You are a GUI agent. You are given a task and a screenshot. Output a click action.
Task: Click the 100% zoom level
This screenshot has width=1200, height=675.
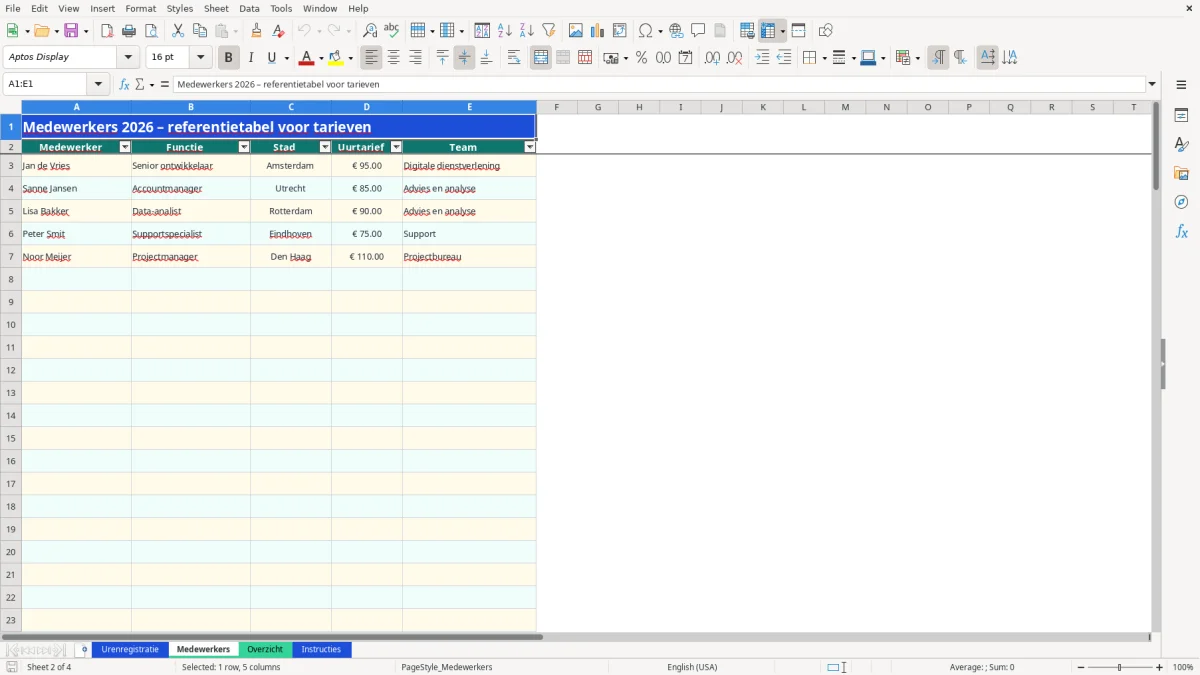click(1183, 667)
